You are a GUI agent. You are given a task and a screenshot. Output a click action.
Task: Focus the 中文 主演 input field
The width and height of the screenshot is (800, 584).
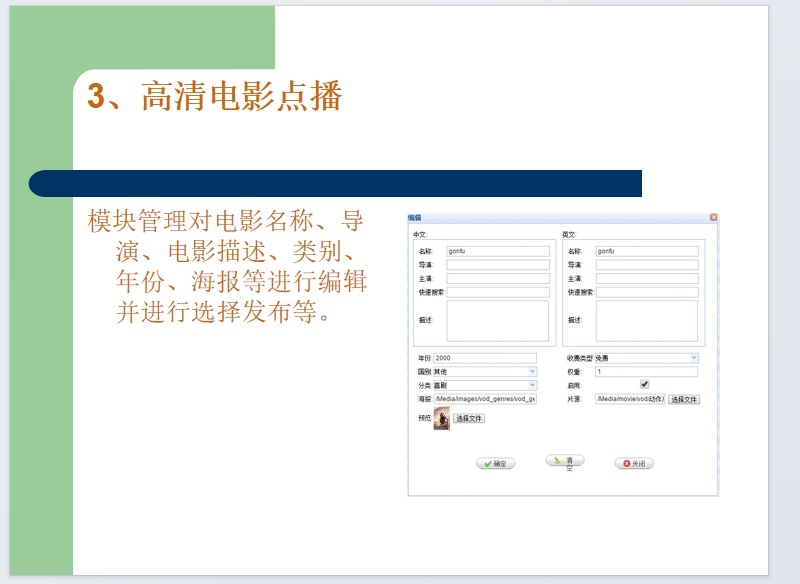[x=498, y=278]
